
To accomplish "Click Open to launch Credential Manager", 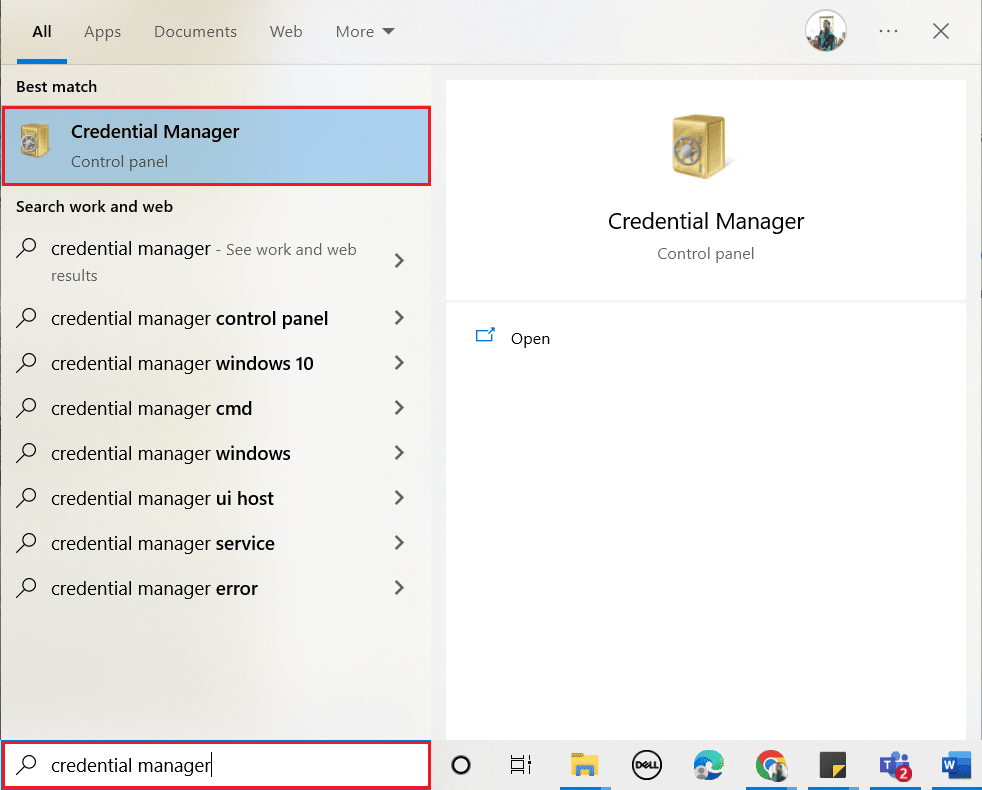I will (x=530, y=338).
